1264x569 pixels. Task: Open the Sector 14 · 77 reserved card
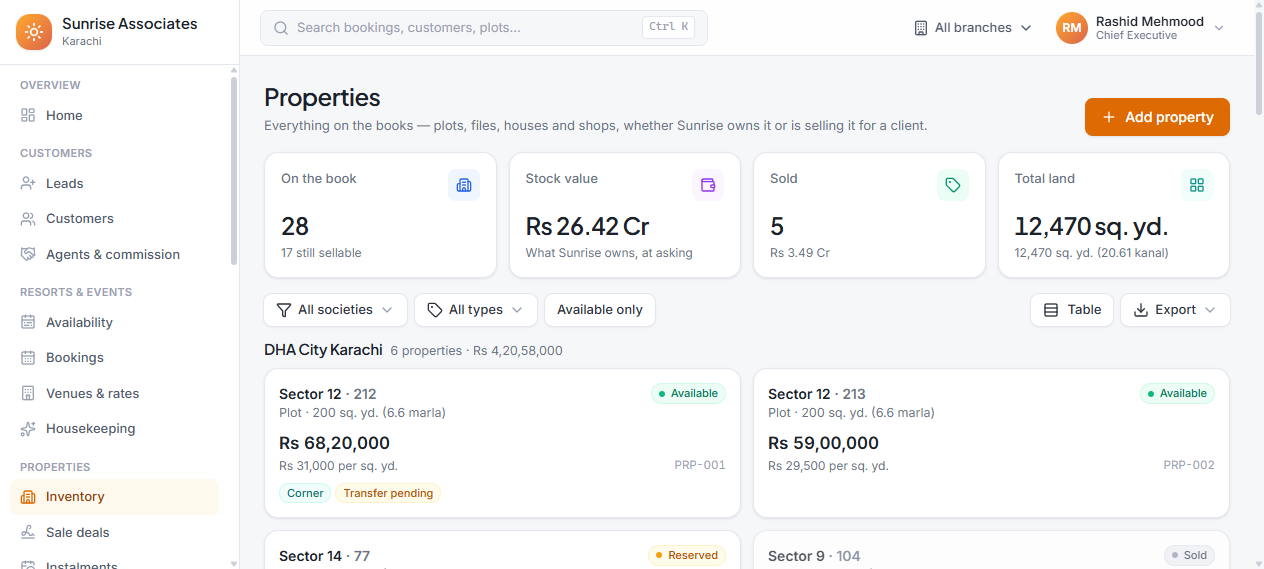(502, 550)
